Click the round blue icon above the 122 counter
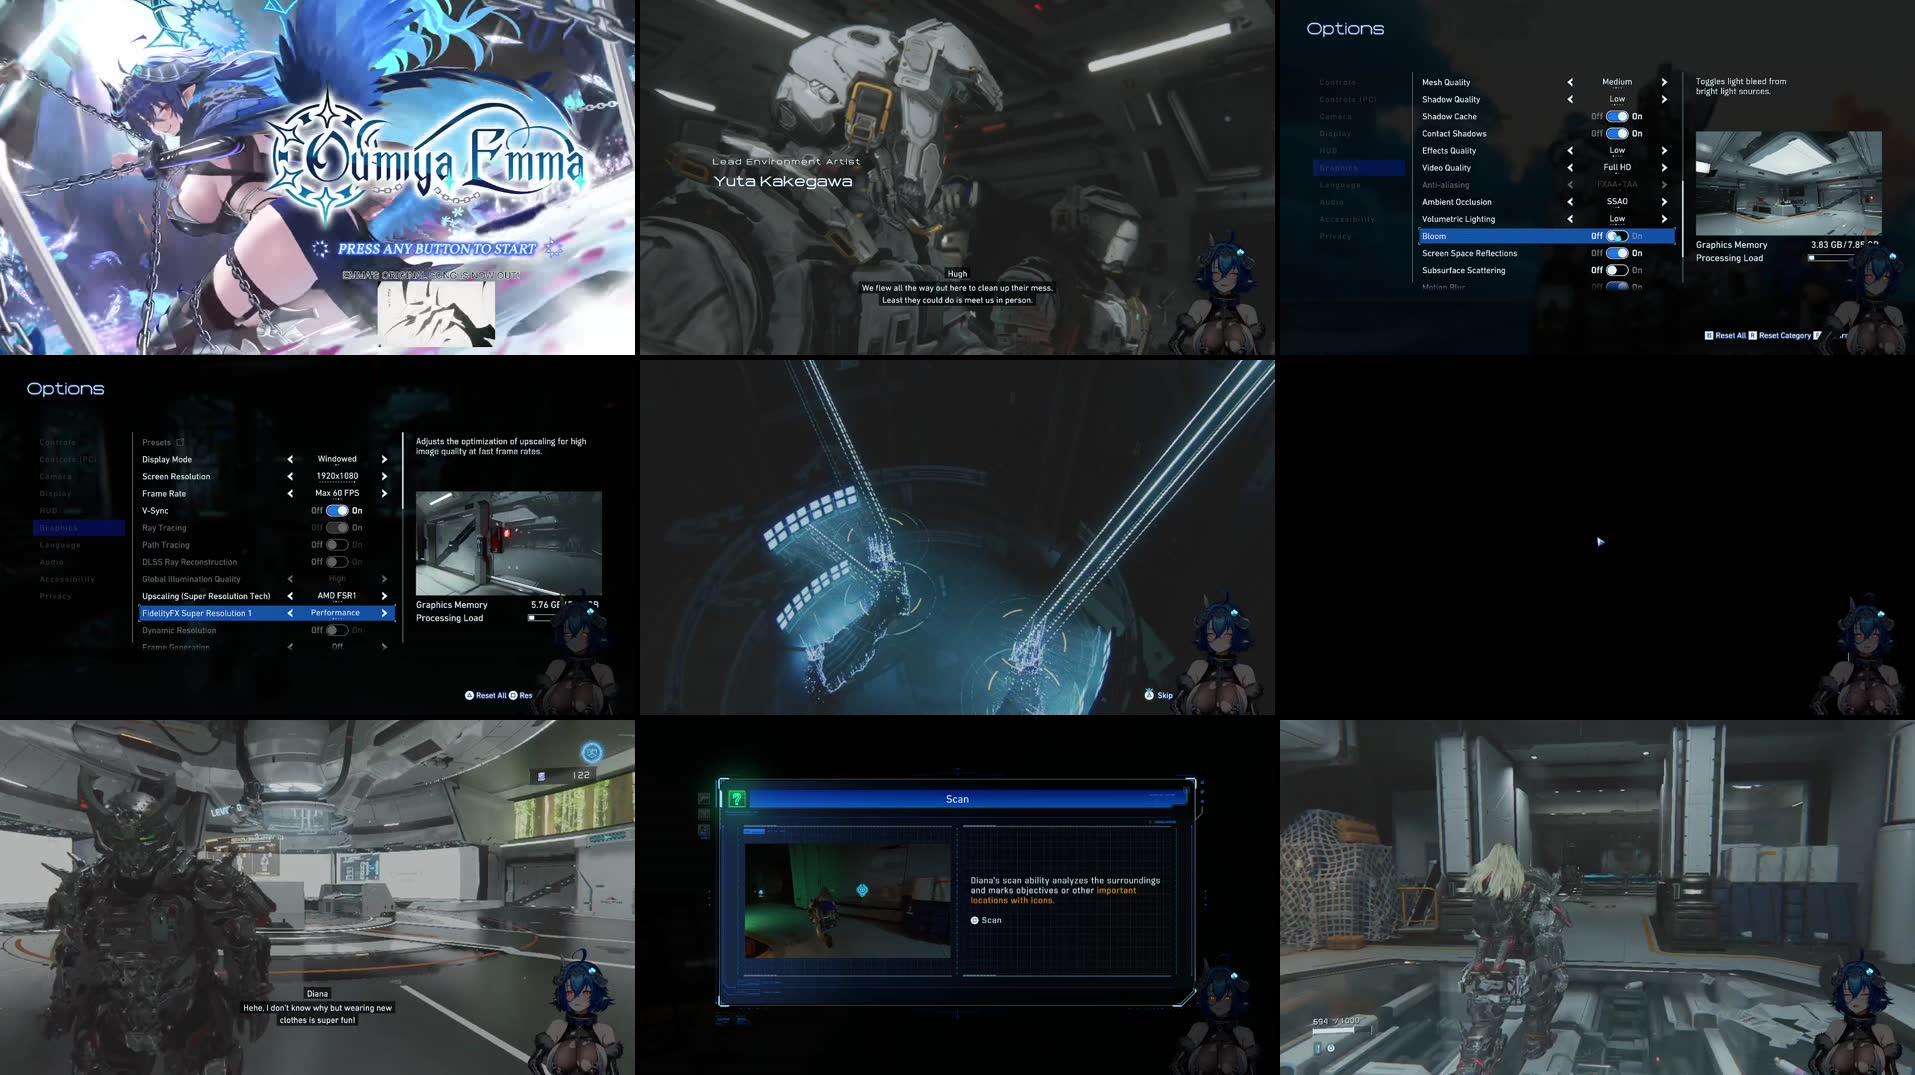 pyautogui.click(x=592, y=752)
